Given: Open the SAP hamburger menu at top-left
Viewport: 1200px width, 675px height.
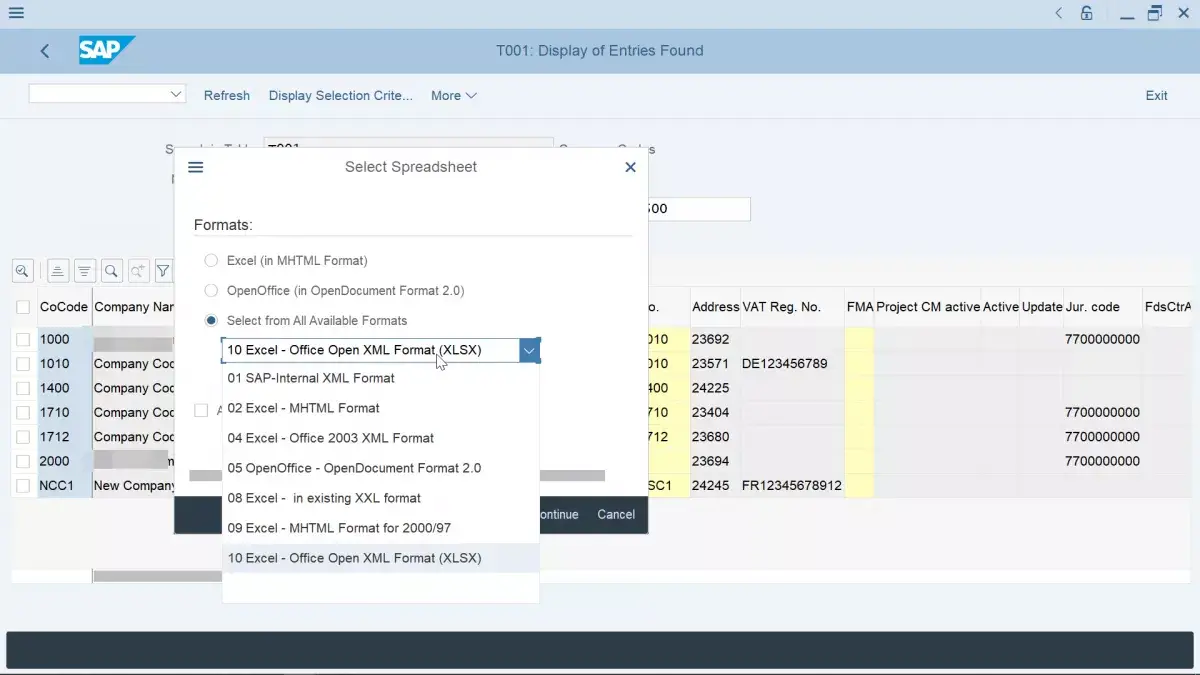Looking at the screenshot, I should 15,13.
